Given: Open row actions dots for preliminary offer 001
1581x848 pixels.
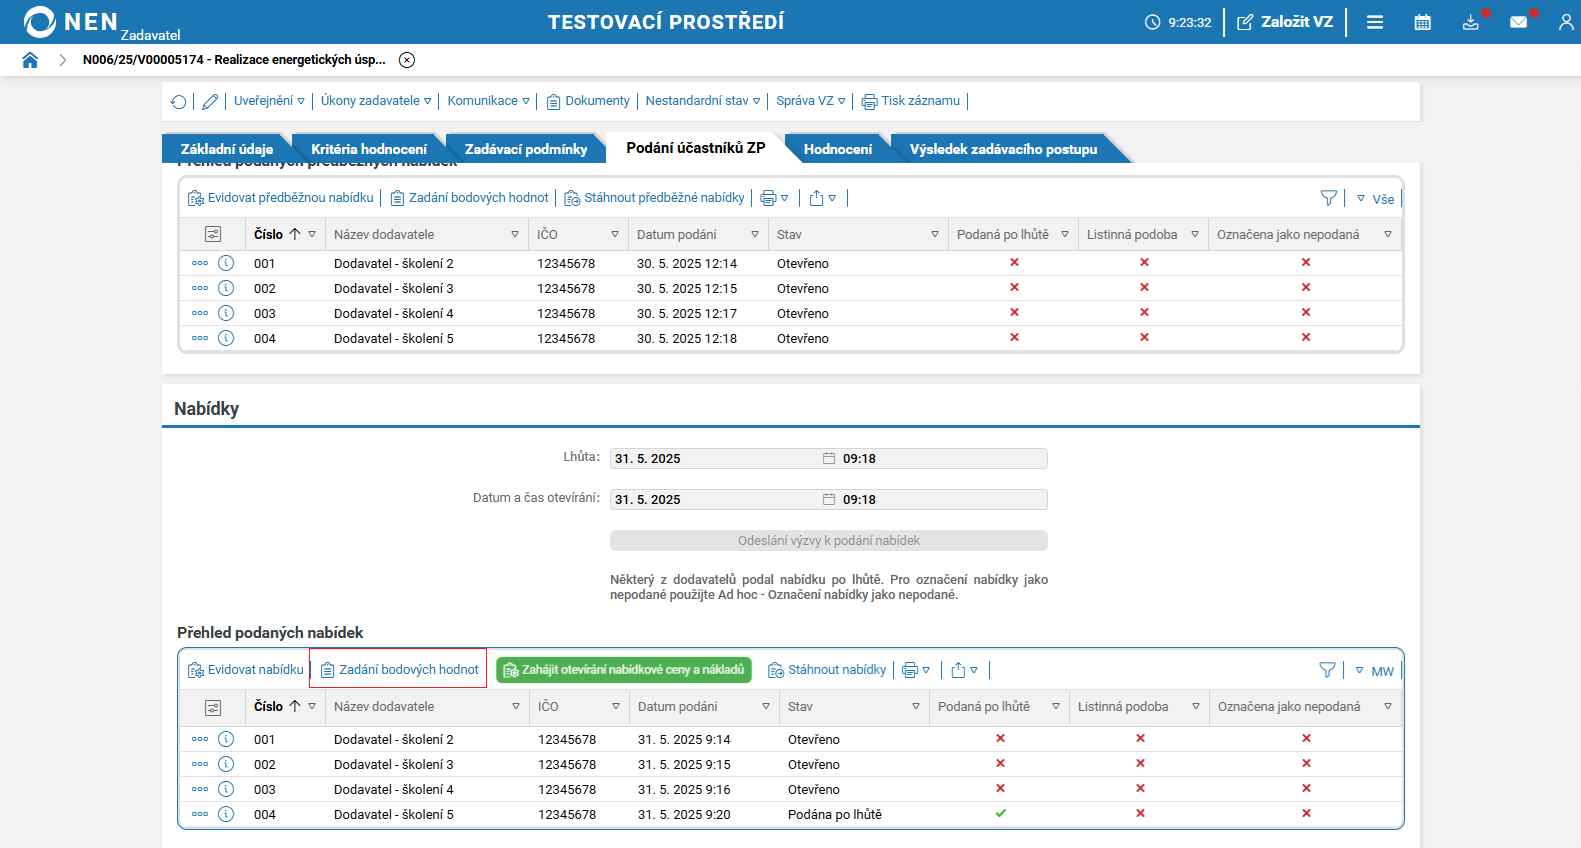Looking at the screenshot, I should point(200,263).
